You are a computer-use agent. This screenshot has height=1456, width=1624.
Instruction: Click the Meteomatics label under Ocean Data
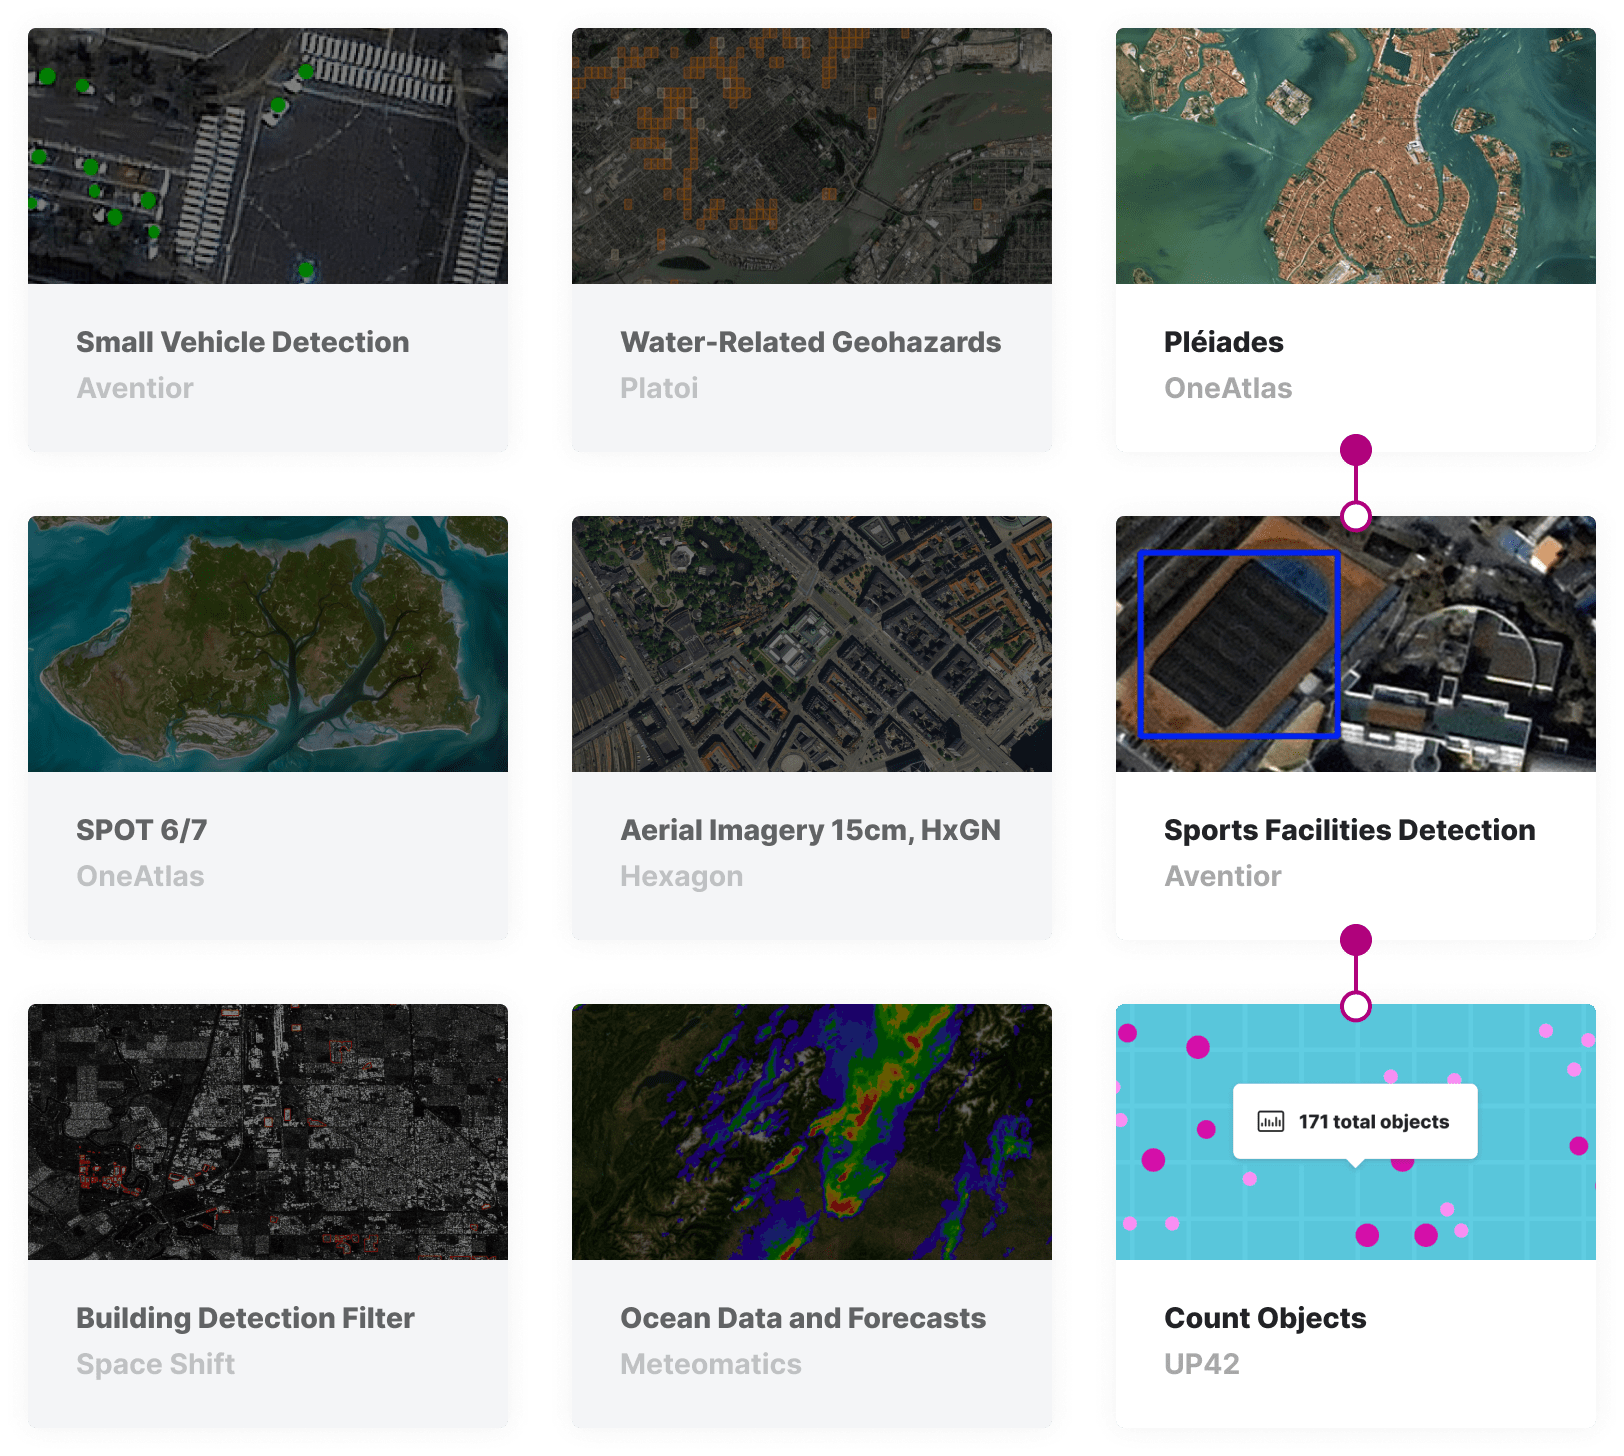[x=710, y=1364]
